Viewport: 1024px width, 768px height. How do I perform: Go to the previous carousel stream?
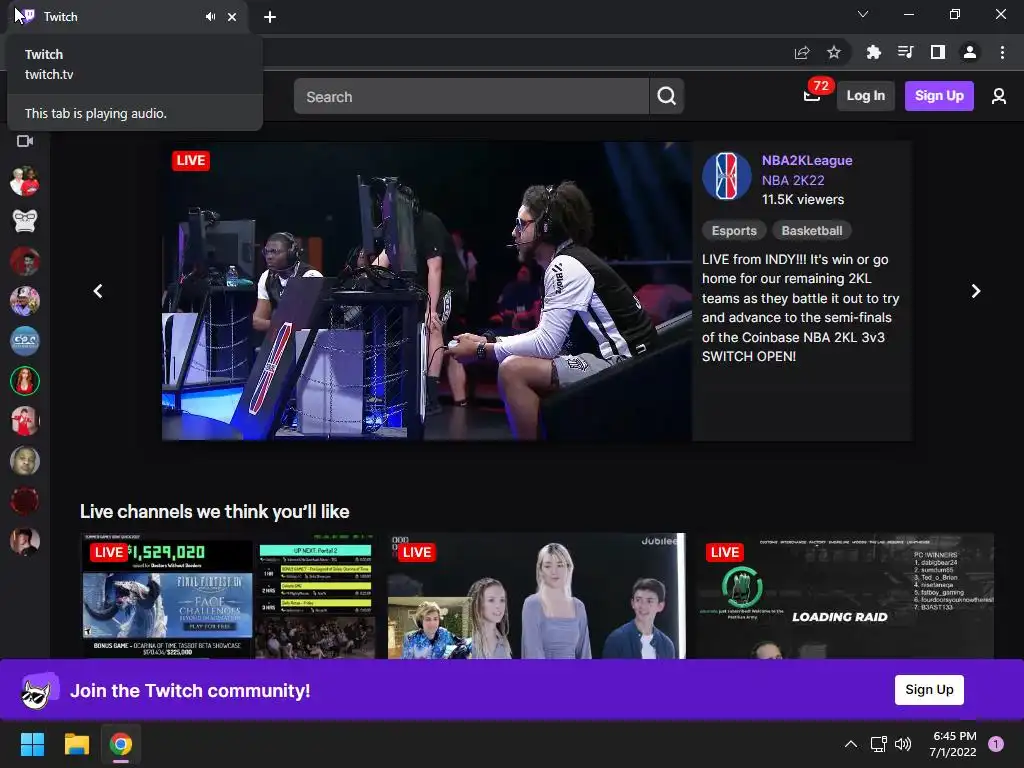(98, 291)
